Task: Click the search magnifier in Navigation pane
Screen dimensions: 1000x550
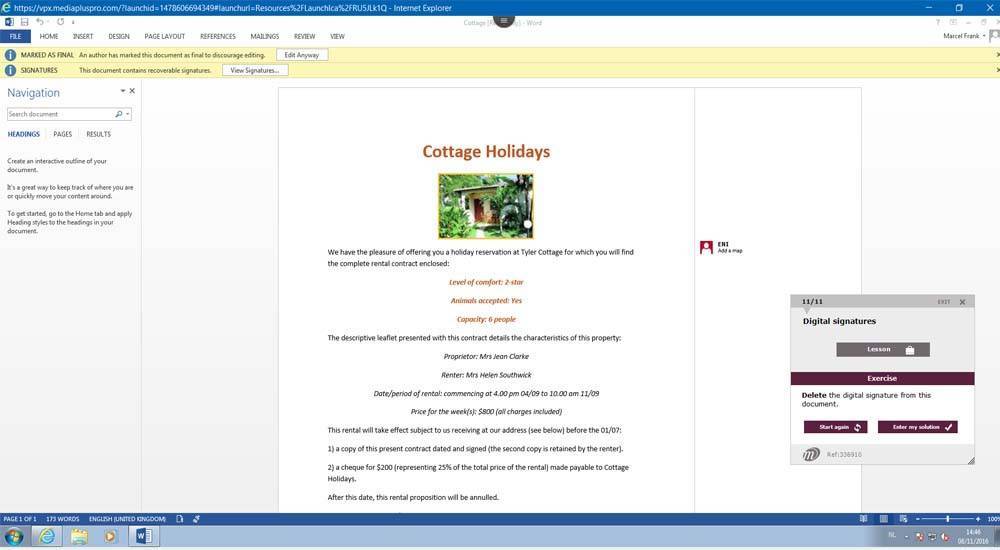Action: point(119,114)
